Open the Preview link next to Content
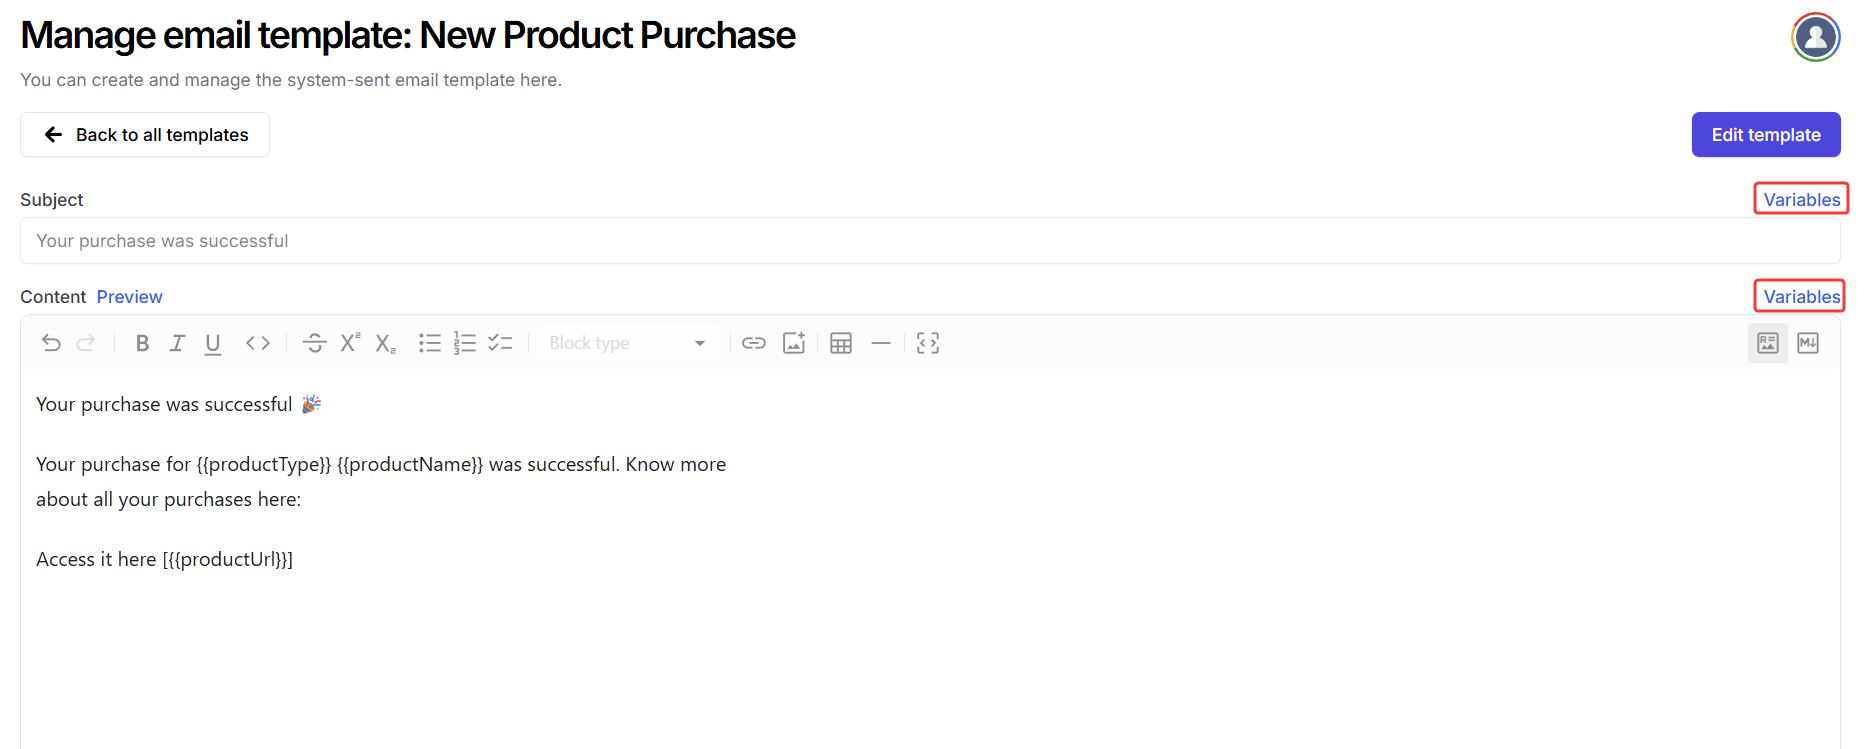The width and height of the screenshot is (1875, 749). pyautogui.click(x=129, y=297)
